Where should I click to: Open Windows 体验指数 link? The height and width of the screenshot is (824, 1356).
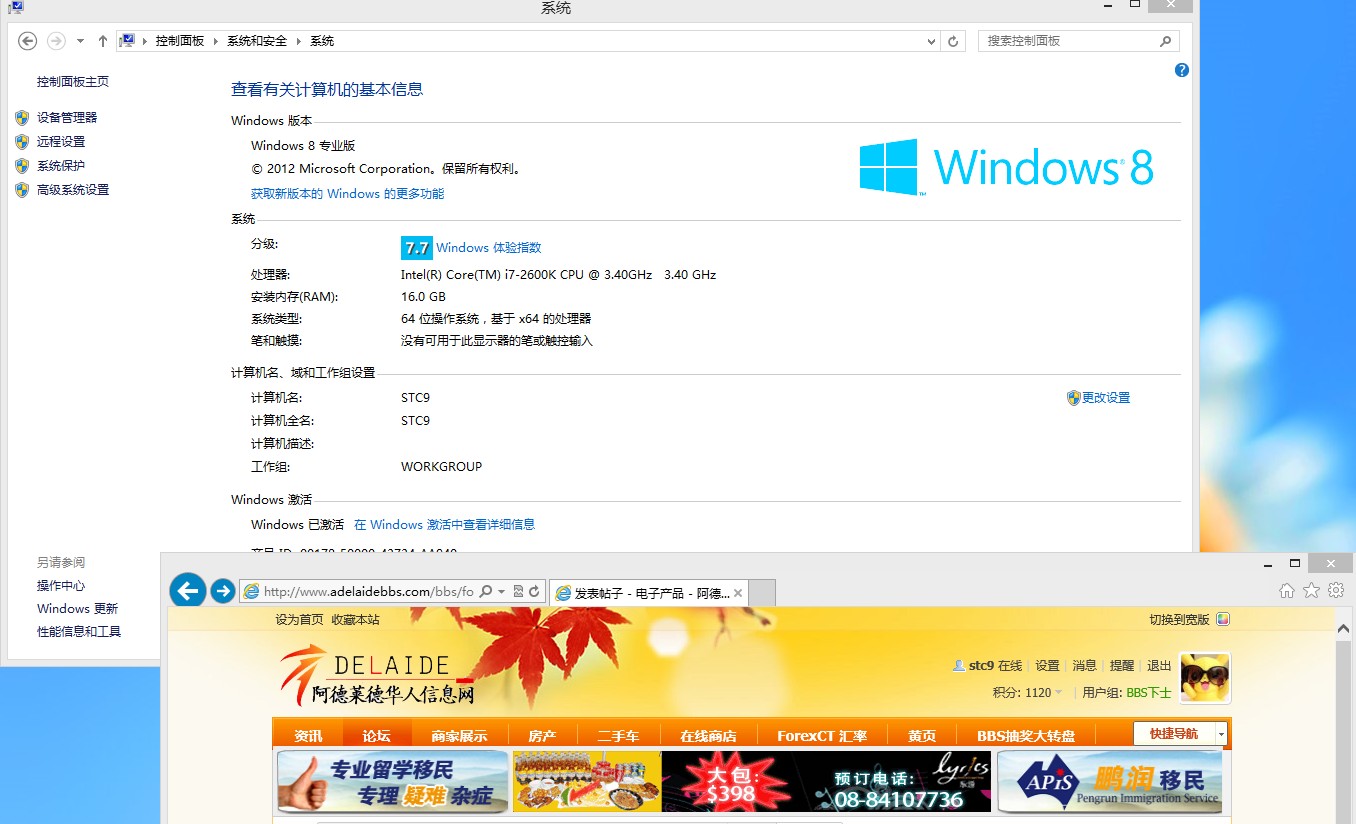(488, 248)
